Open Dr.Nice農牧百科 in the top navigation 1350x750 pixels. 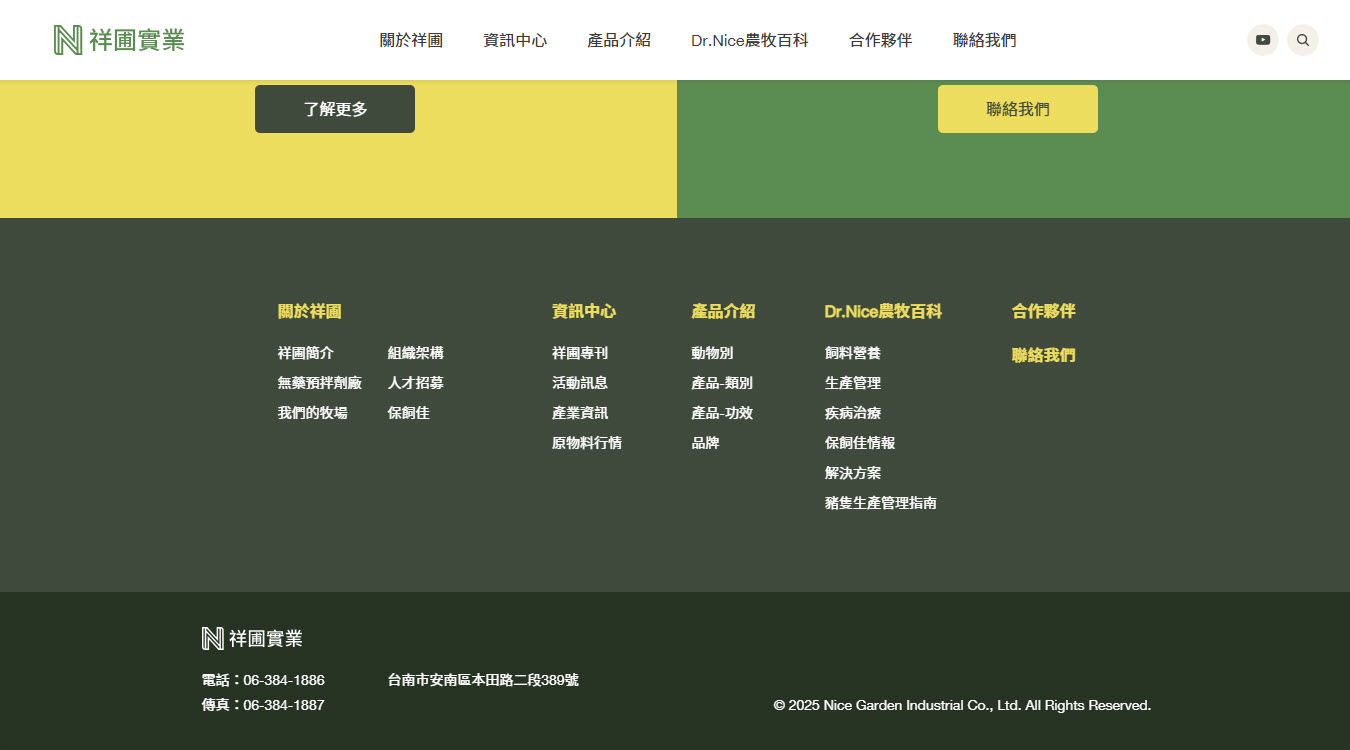click(749, 40)
